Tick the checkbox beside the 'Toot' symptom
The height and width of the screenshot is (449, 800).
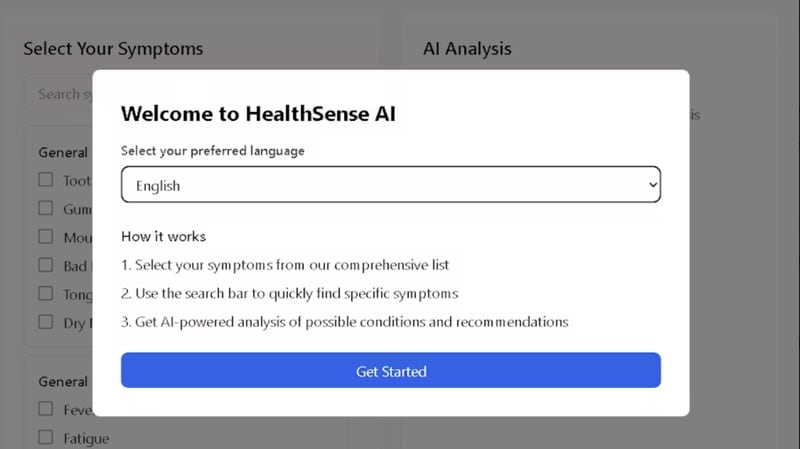[x=46, y=180]
